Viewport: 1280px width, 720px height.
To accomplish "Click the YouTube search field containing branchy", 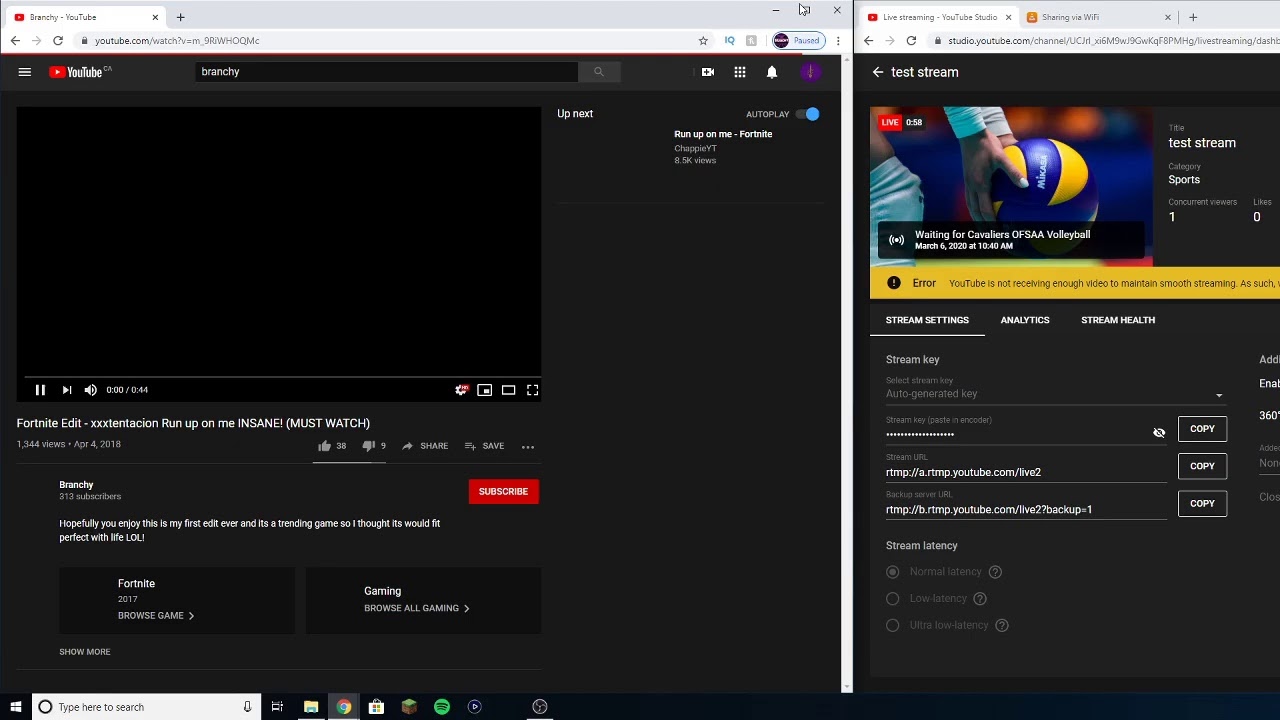I will pyautogui.click(x=387, y=72).
